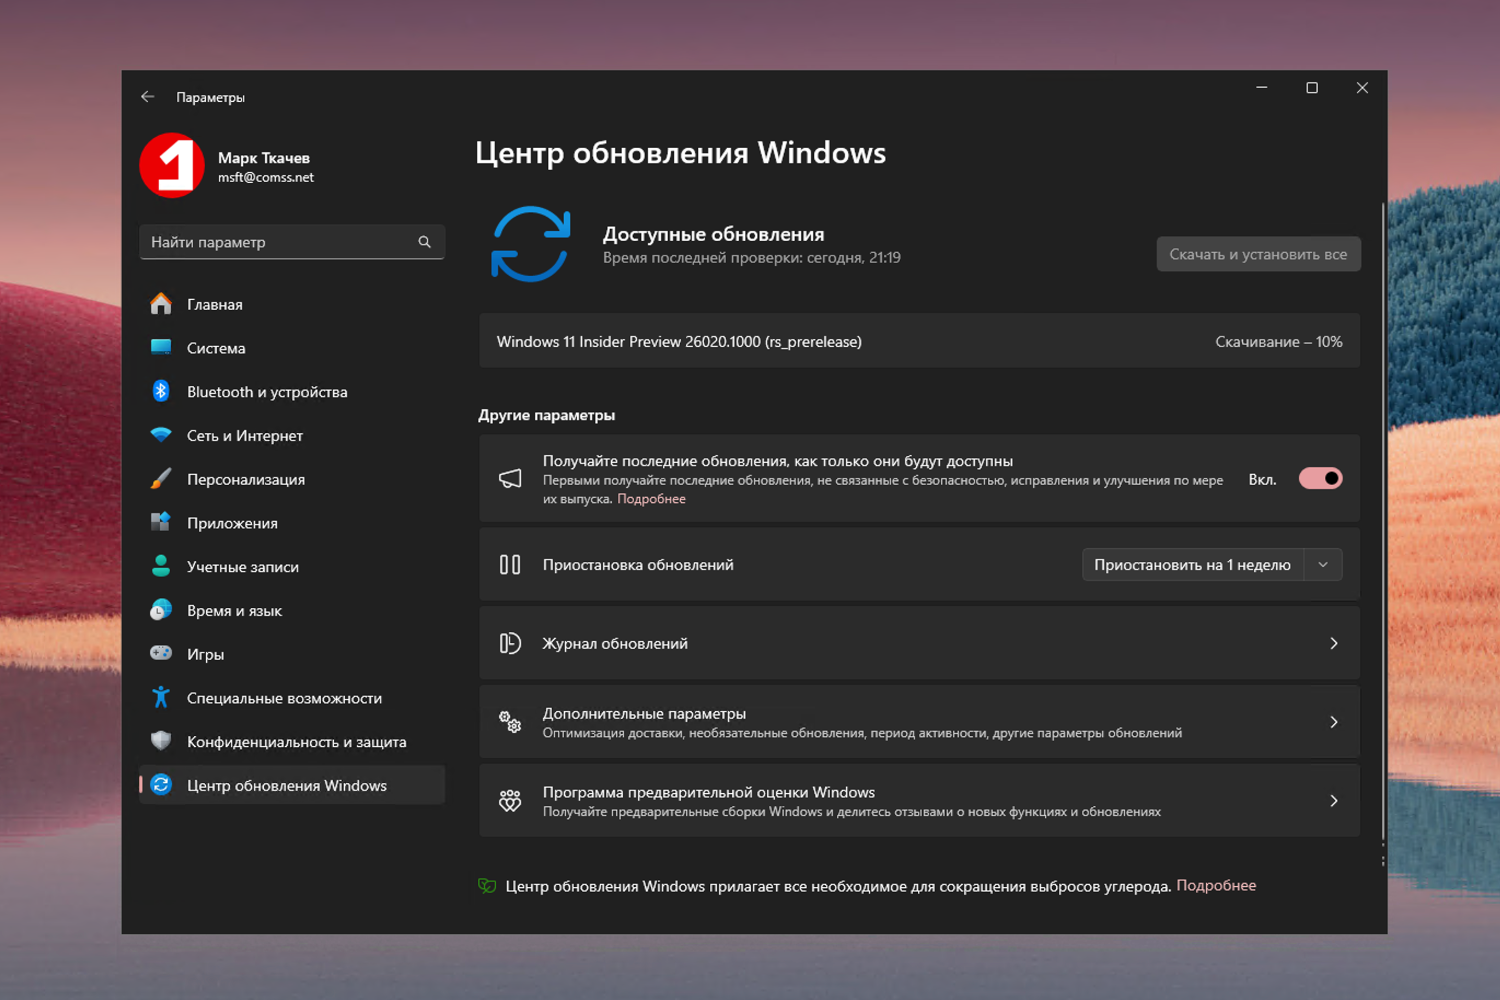This screenshot has width=1500, height=1000.
Task: Click the Персонализация brush icon
Action: pyautogui.click(x=161, y=478)
